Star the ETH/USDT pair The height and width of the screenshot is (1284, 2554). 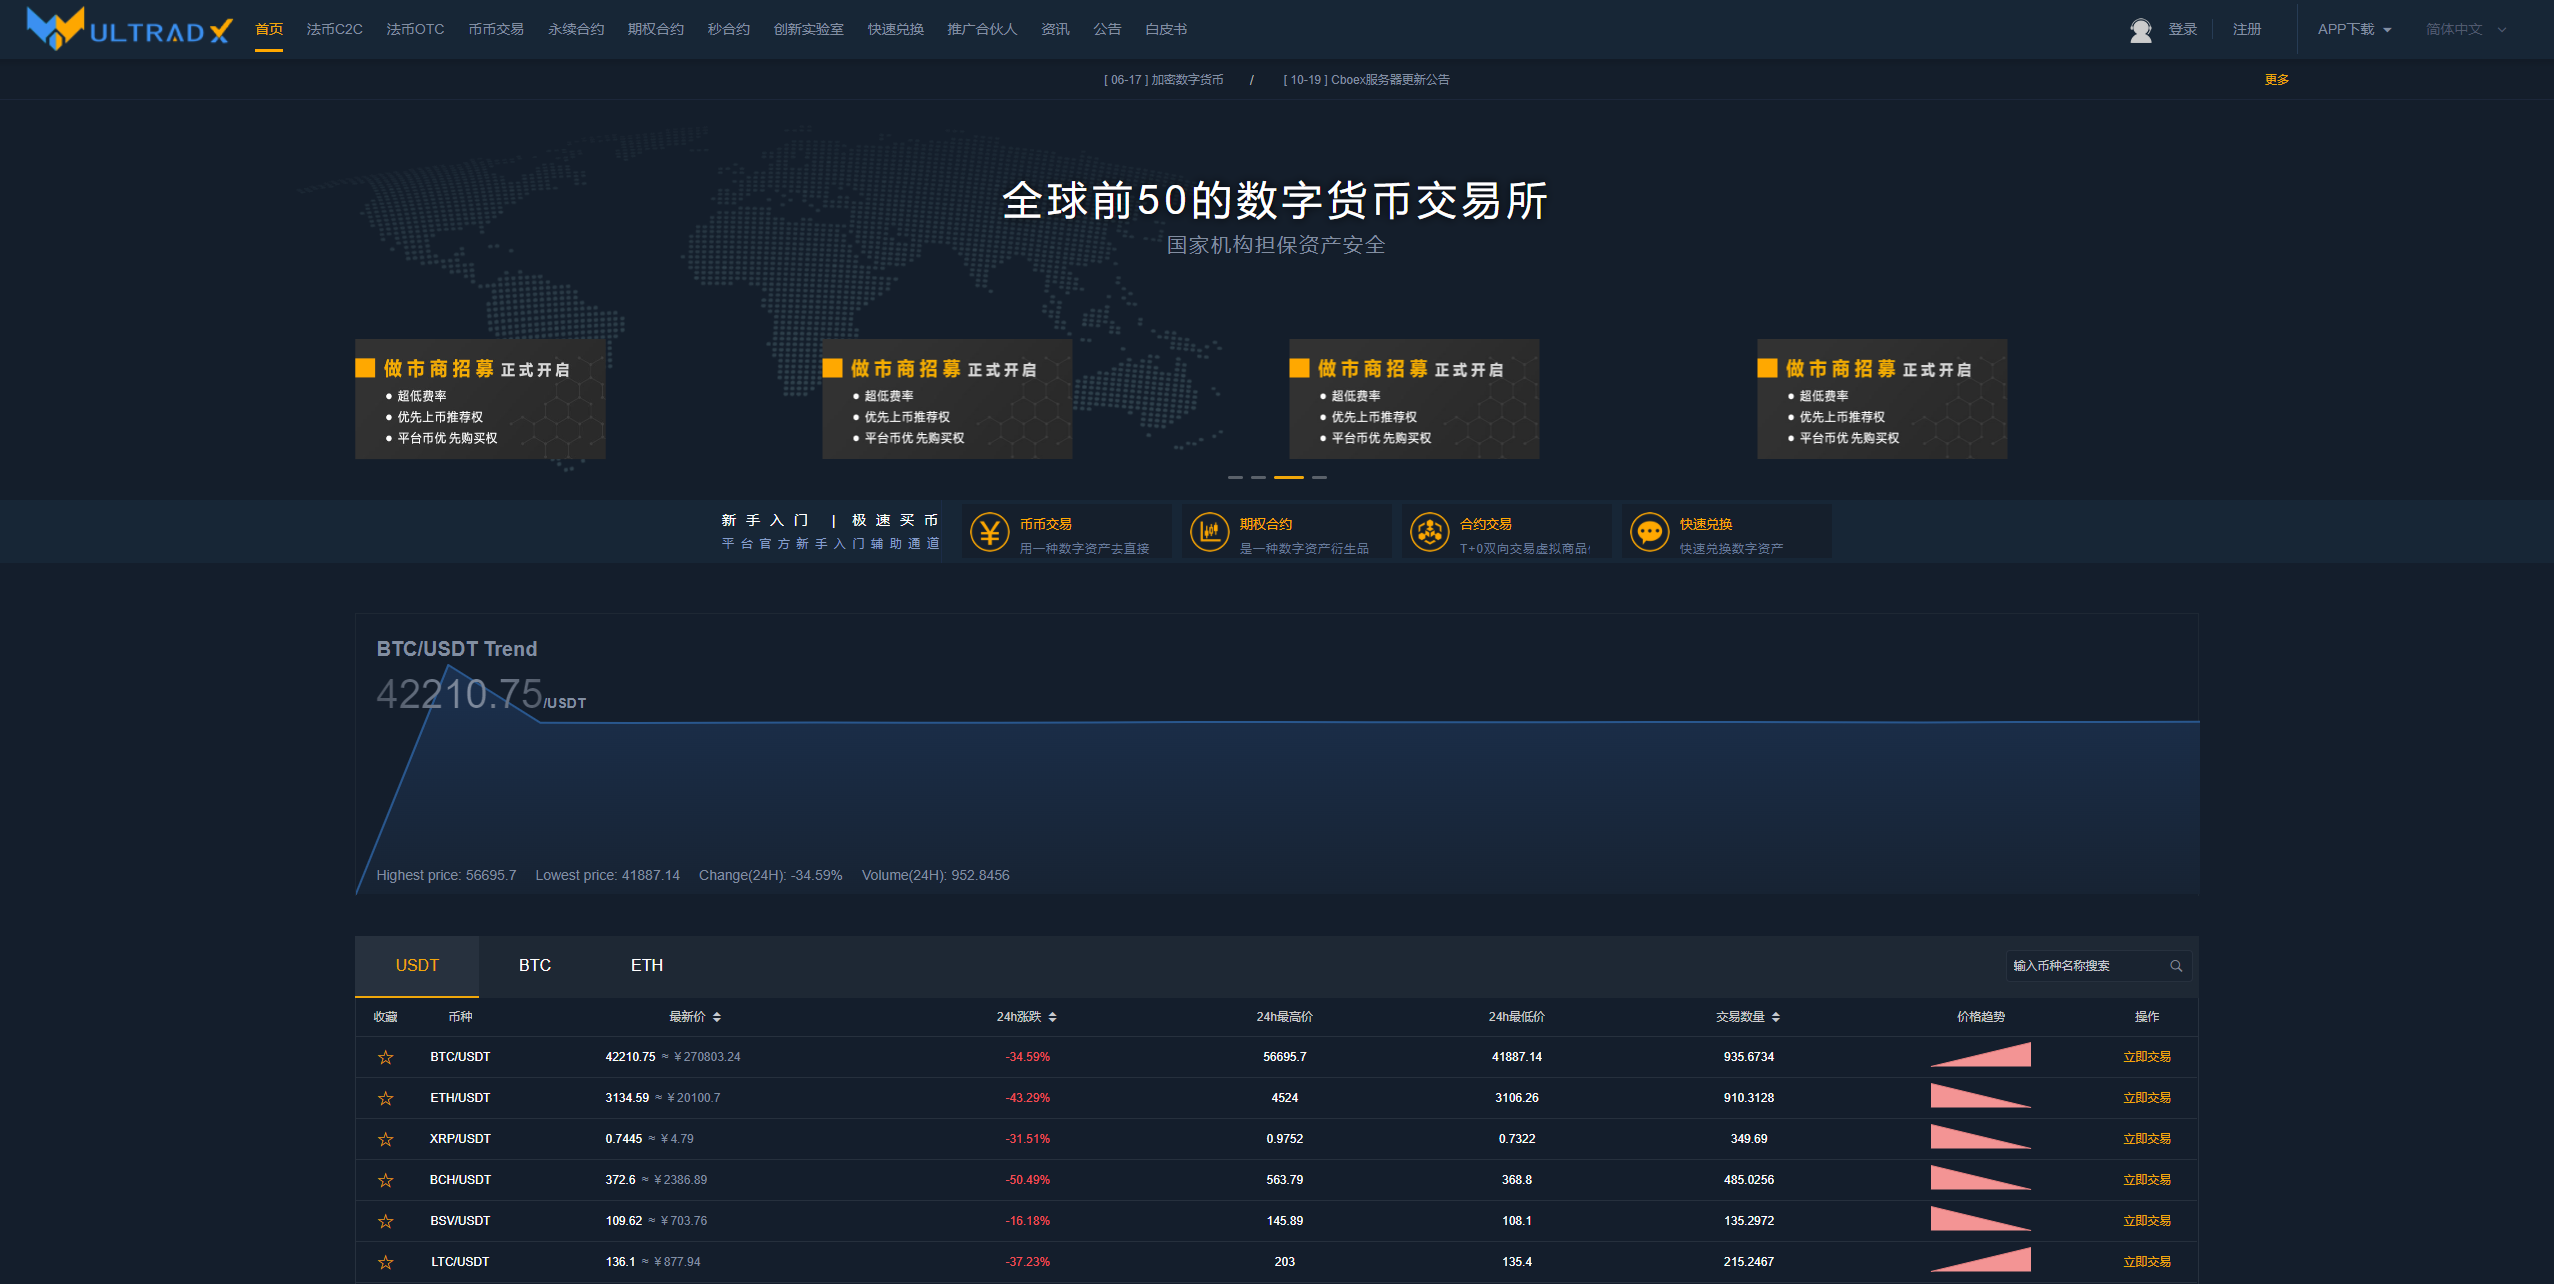click(x=385, y=1098)
